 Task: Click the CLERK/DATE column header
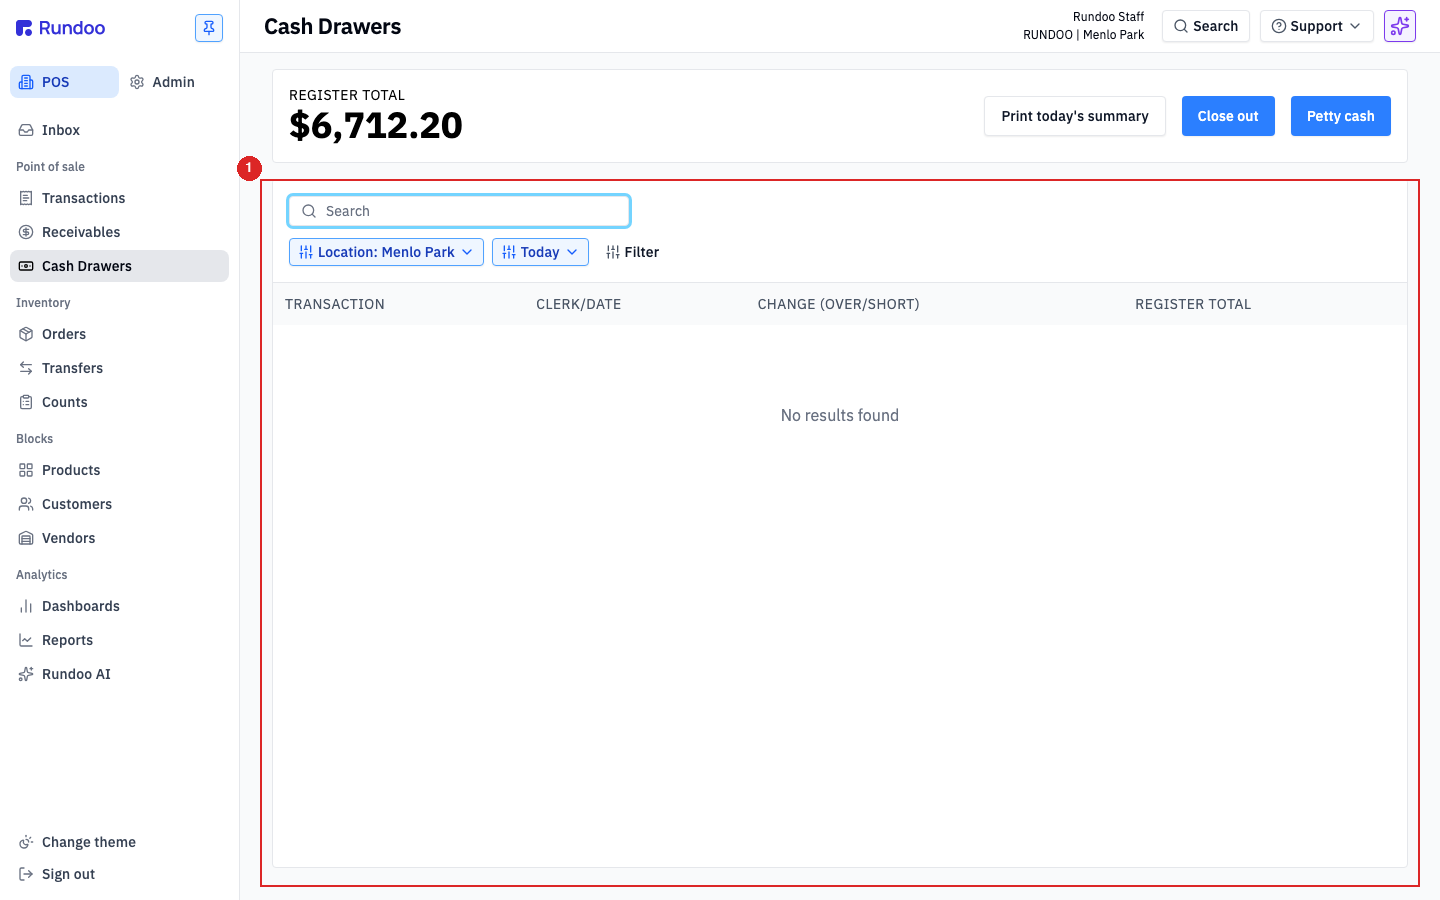pos(579,304)
